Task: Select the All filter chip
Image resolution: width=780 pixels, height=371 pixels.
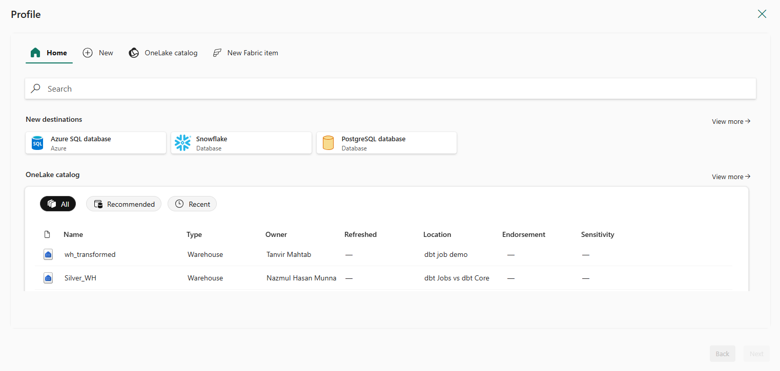Action: [58, 204]
